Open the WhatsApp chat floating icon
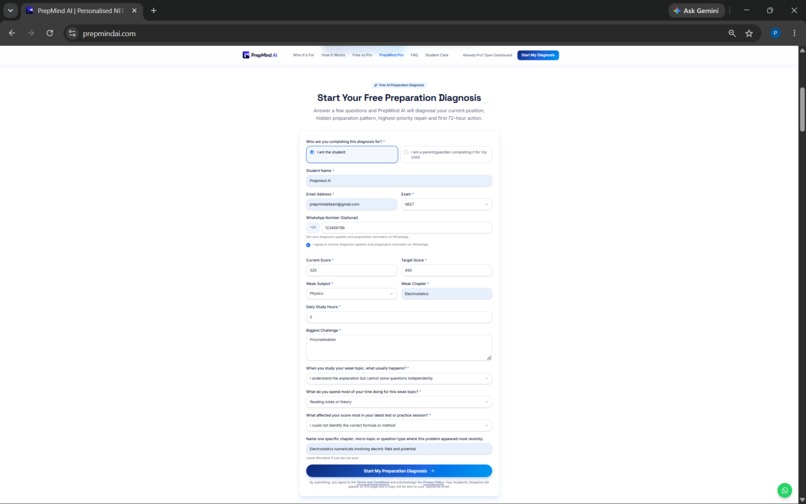The height and width of the screenshot is (504, 806). (x=784, y=490)
